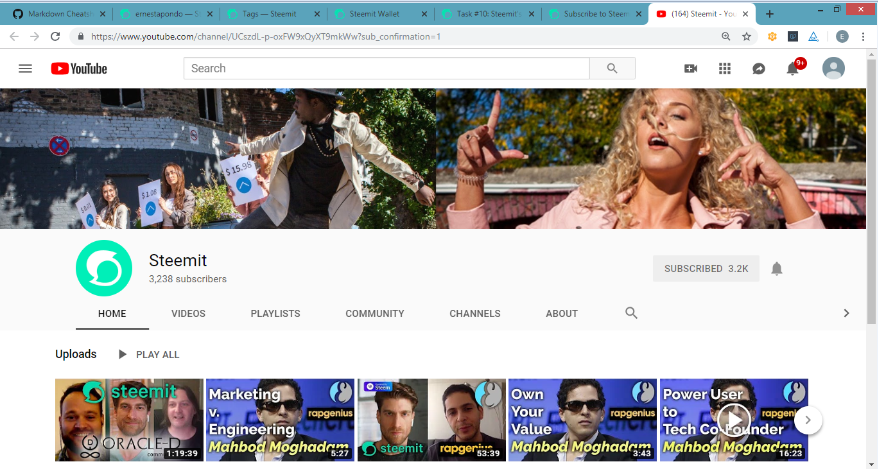Click the Steemit channel avatar logo
This screenshot has width=878, height=469.
tap(104, 268)
